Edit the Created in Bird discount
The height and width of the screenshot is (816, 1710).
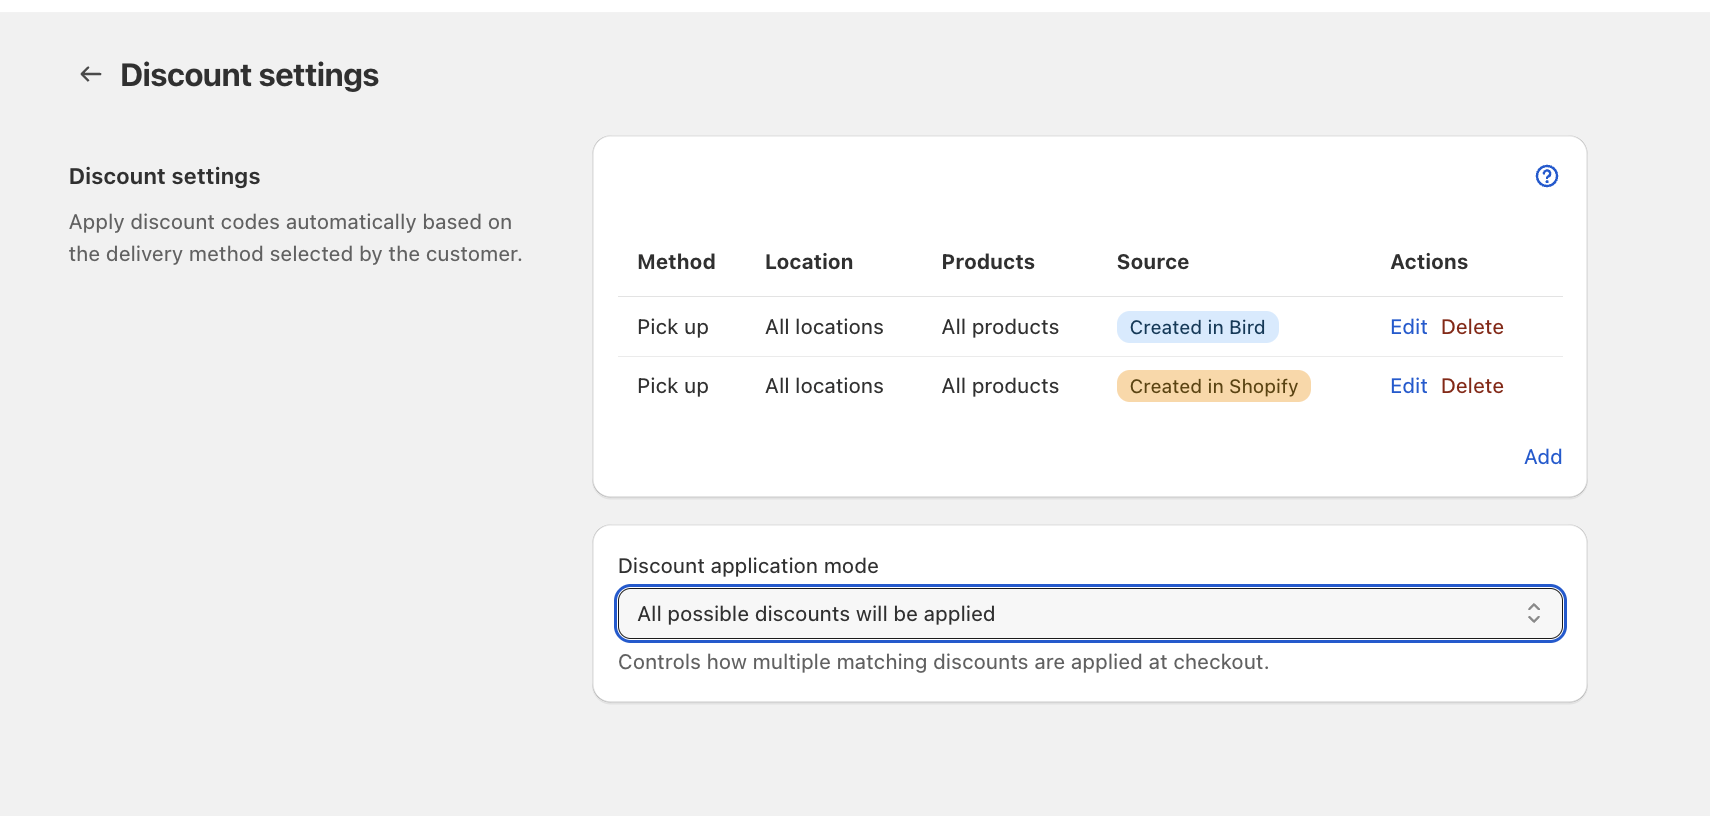pyautogui.click(x=1408, y=327)
